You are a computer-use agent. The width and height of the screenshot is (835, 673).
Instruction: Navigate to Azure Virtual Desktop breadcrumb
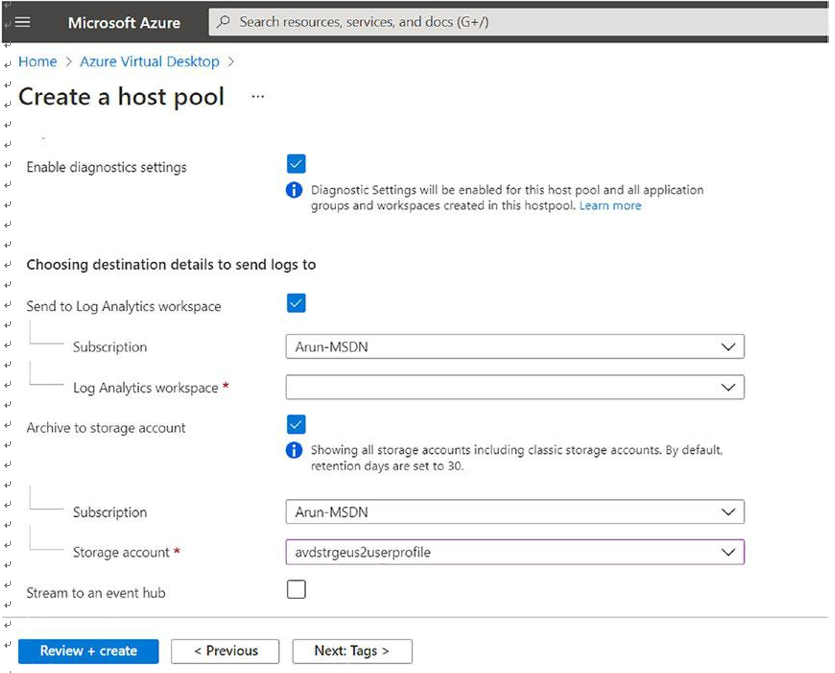click(150, 62)
